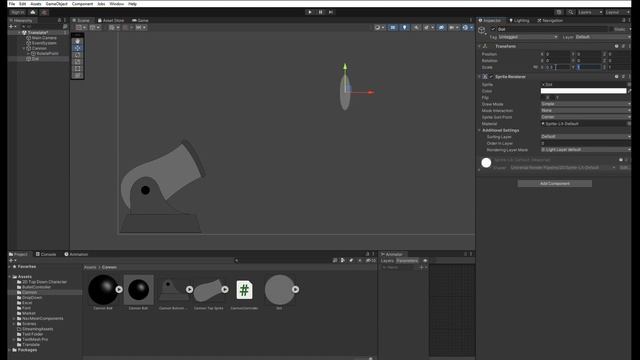Click the color eyedropper icon
The width and height of the screenshot is (640, 360).
coord(629,91)
